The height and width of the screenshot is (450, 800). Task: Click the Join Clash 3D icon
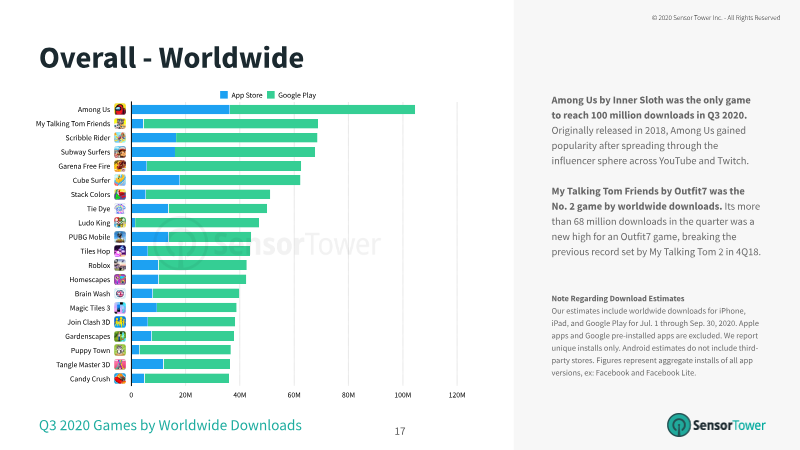120,322
